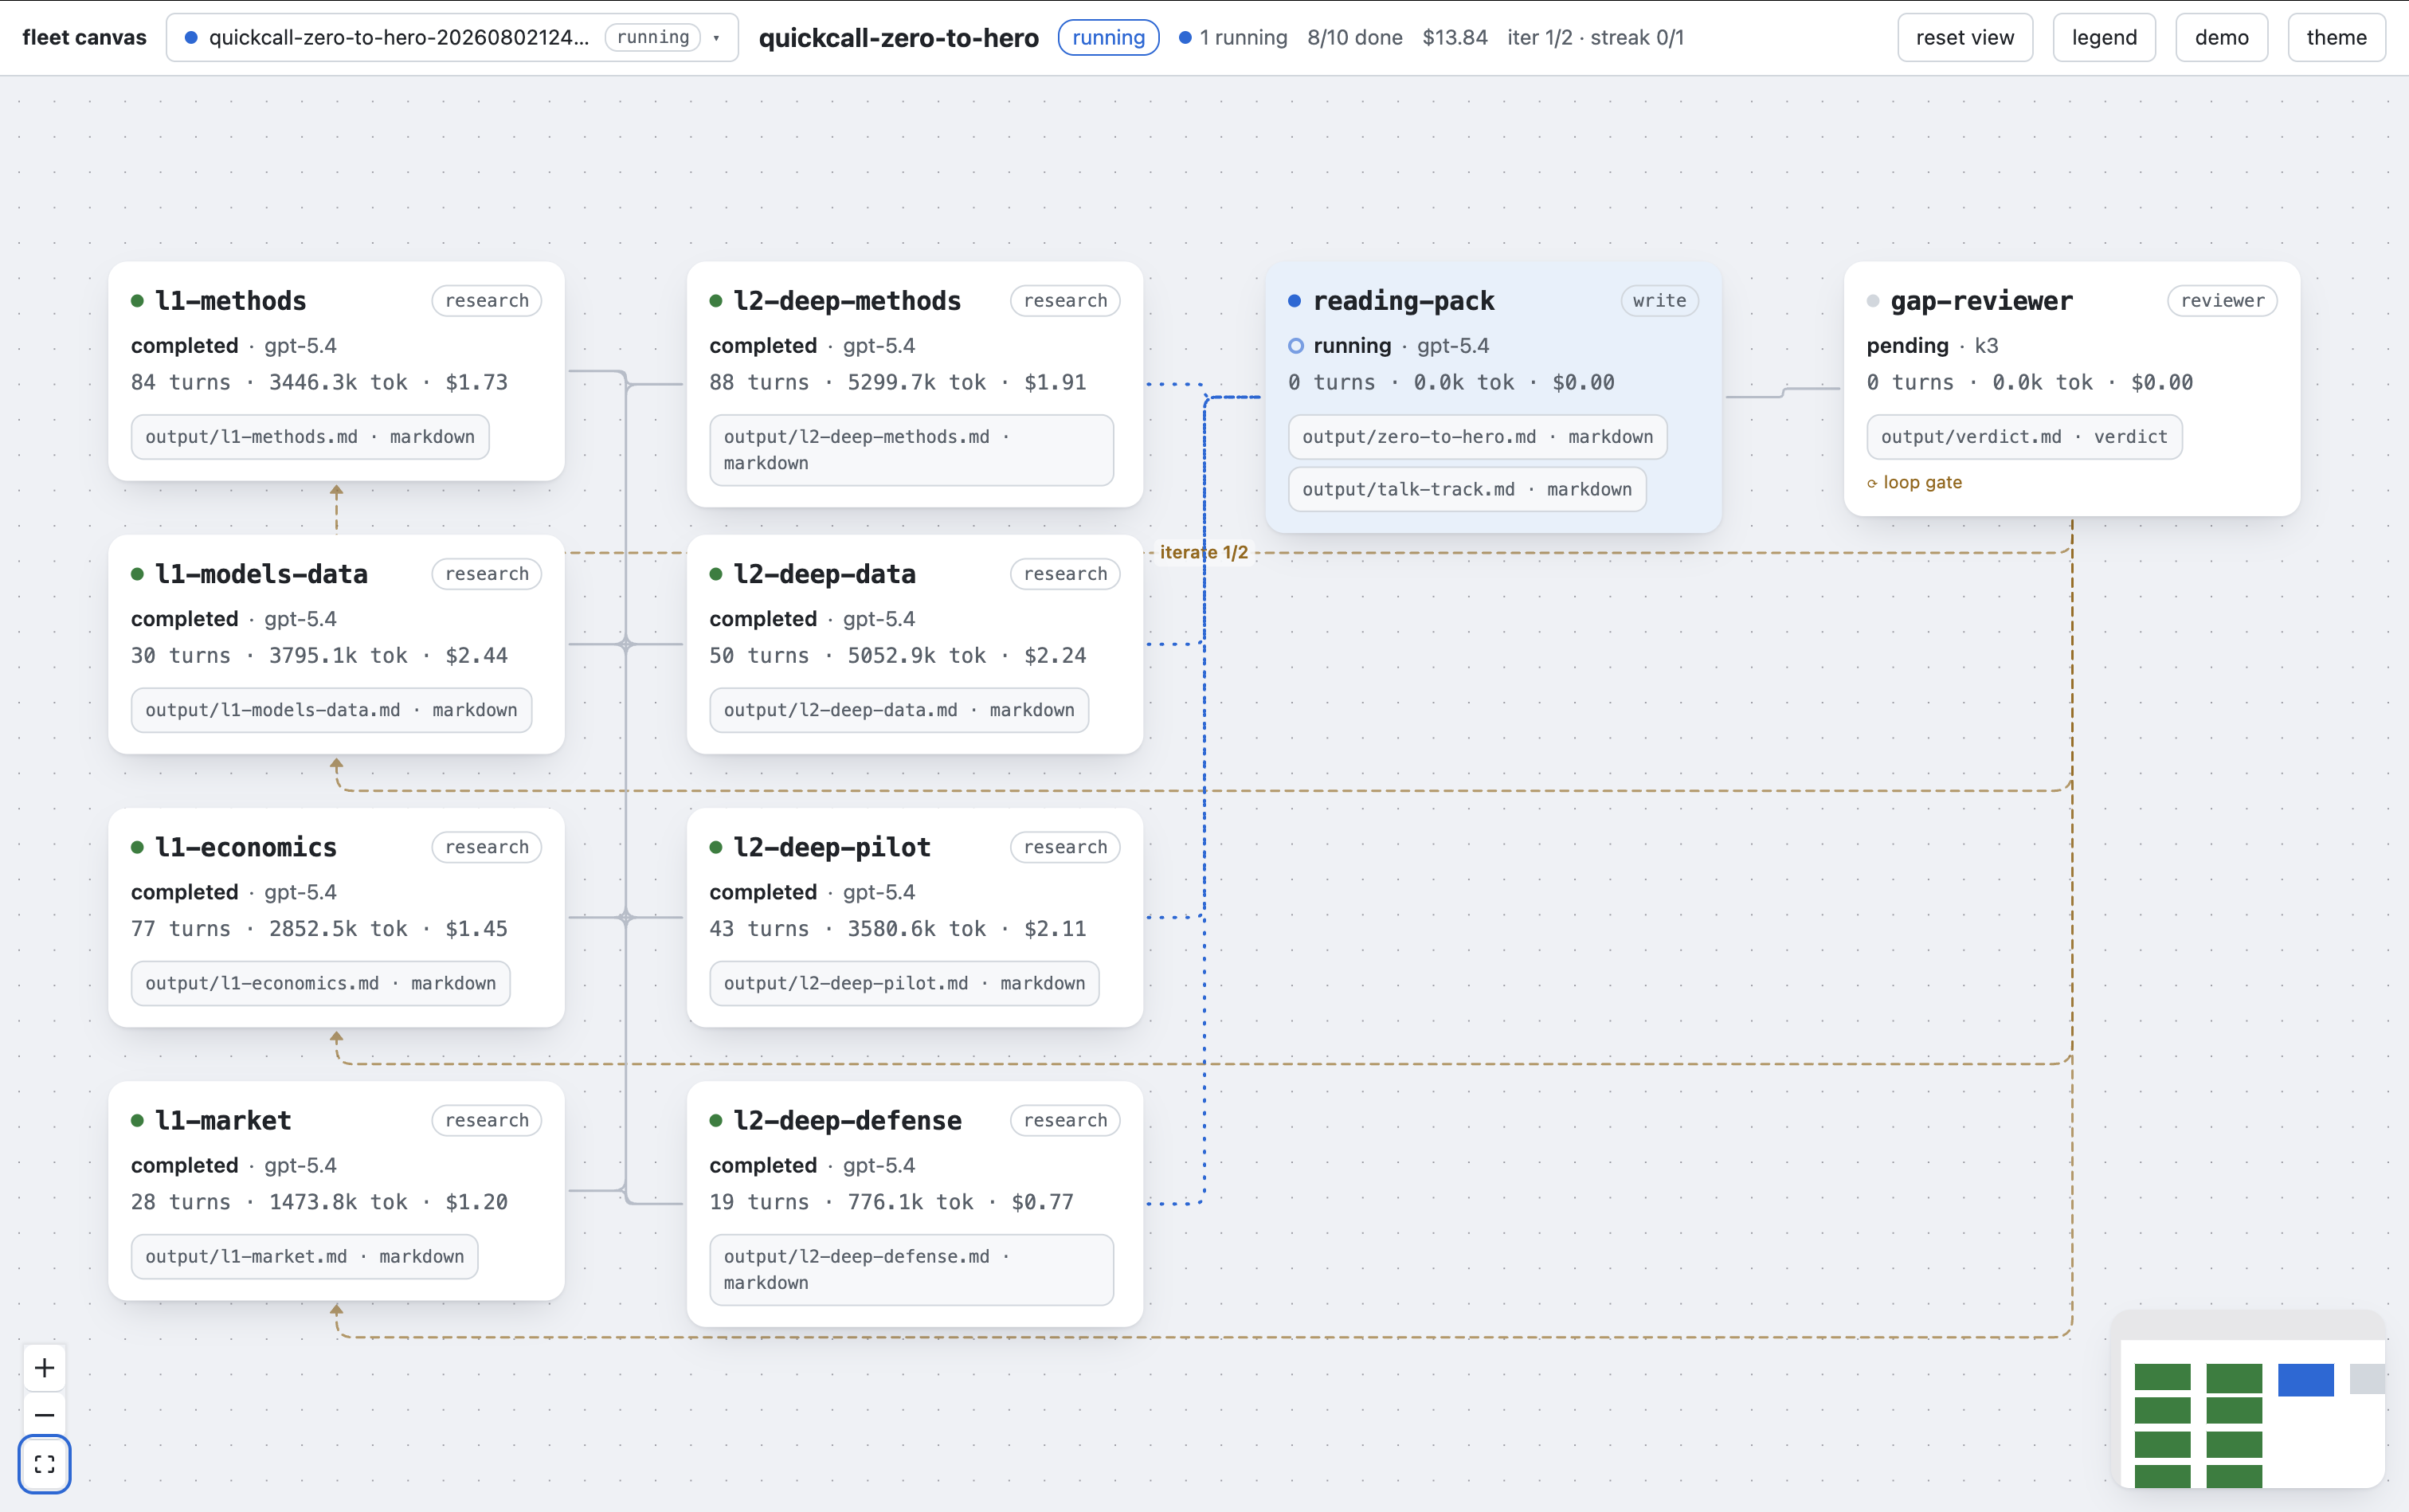The height and width of the screenshot is (1512, 2409).
Task: Zoom out with the minus button
Action: 44,1414
